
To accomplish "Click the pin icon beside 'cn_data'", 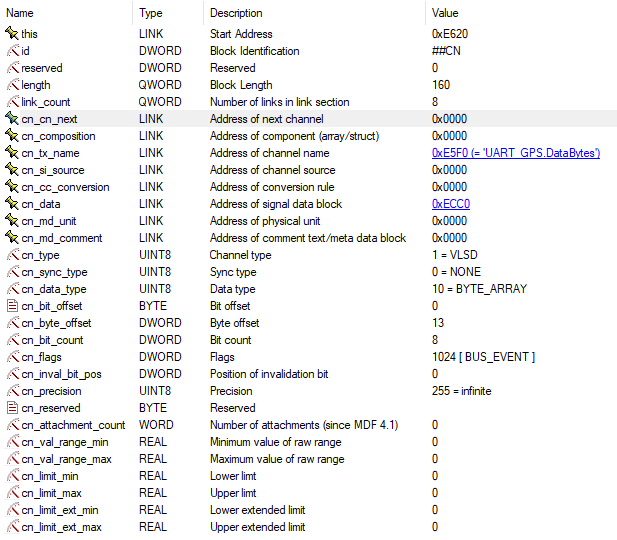I will click(12, 204).
